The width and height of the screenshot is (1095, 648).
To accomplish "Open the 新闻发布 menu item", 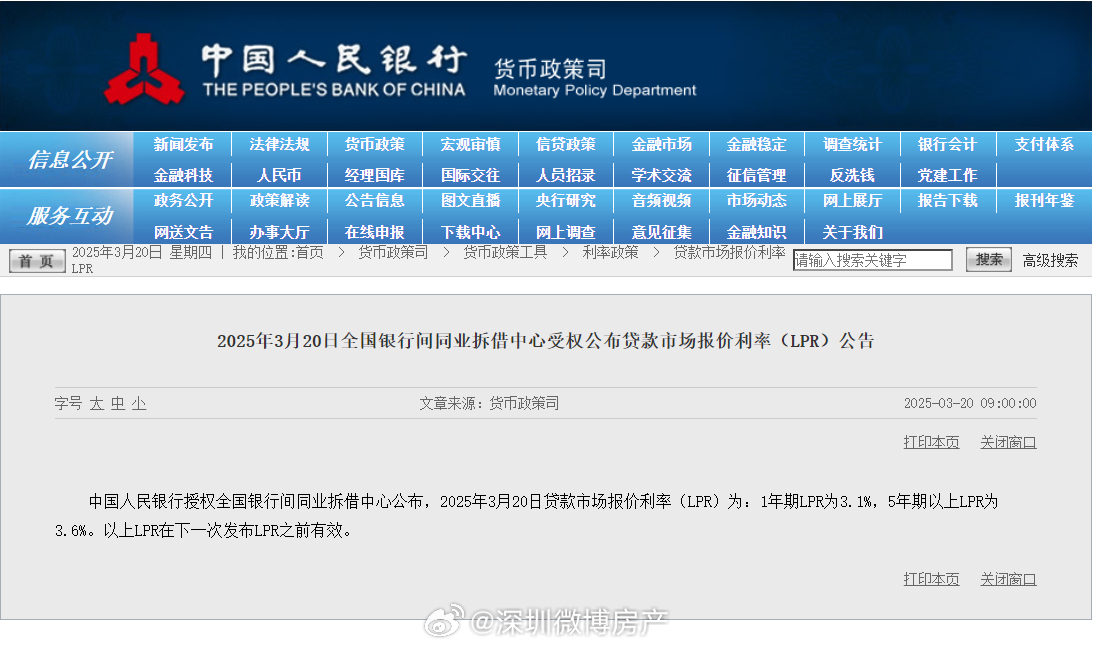I will 183,145.
